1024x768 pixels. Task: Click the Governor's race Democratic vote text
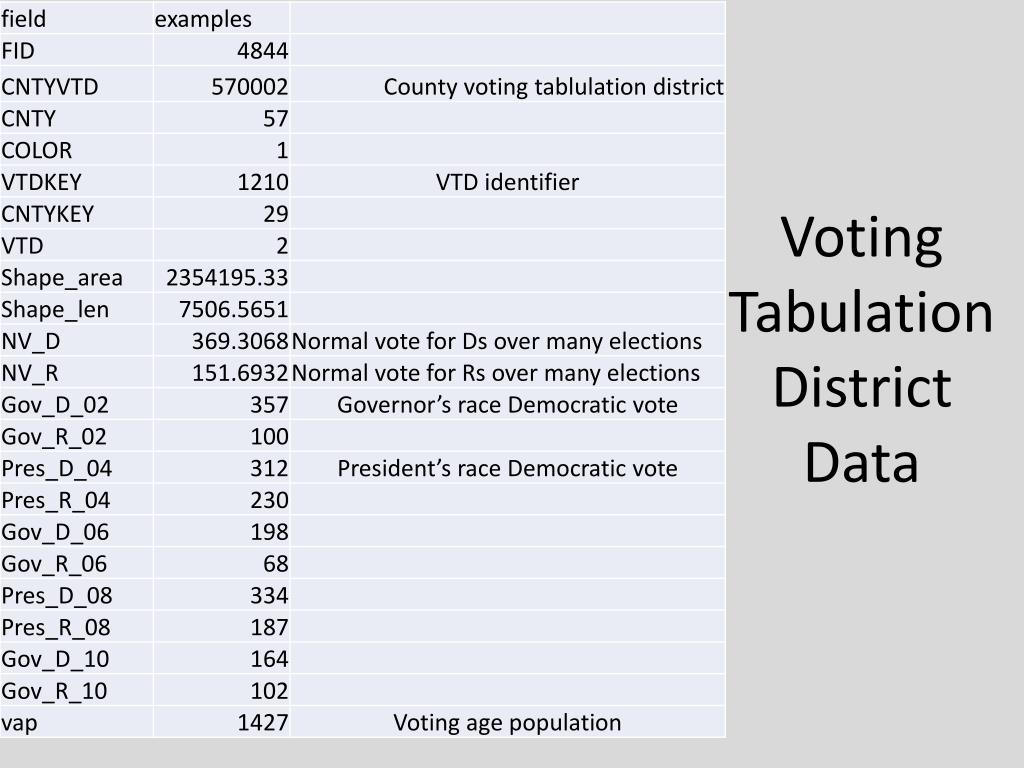507,404
